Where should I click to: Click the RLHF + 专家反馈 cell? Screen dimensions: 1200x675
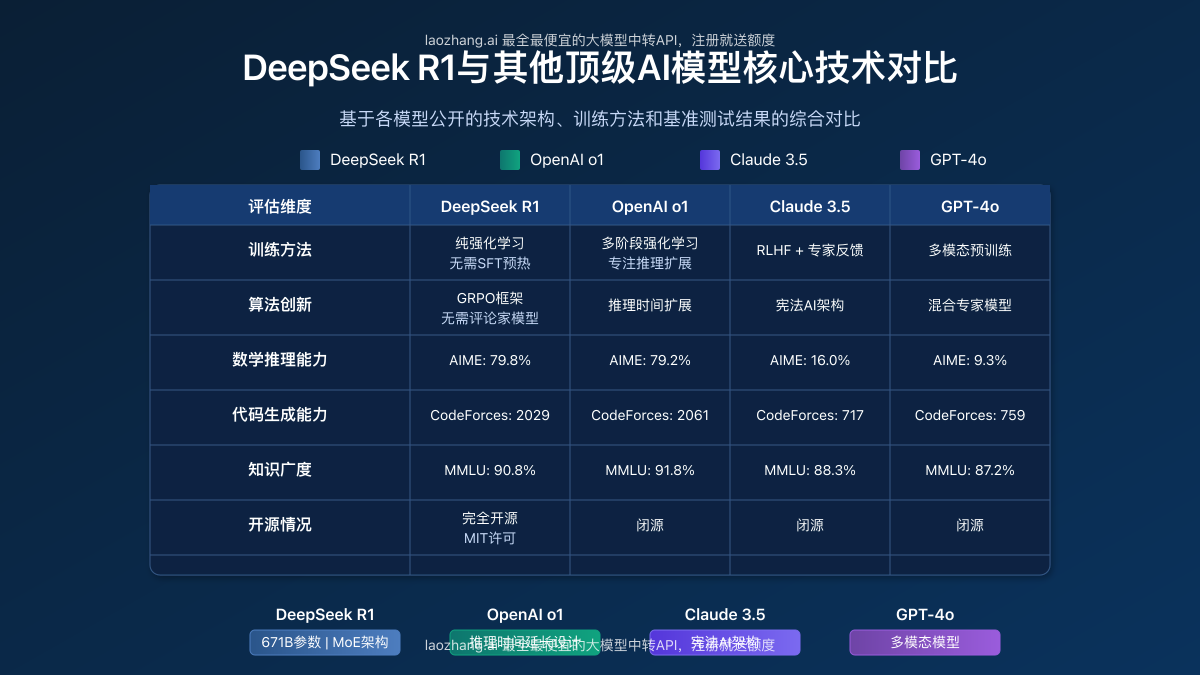pyautogui.click(x=810, y=250)
